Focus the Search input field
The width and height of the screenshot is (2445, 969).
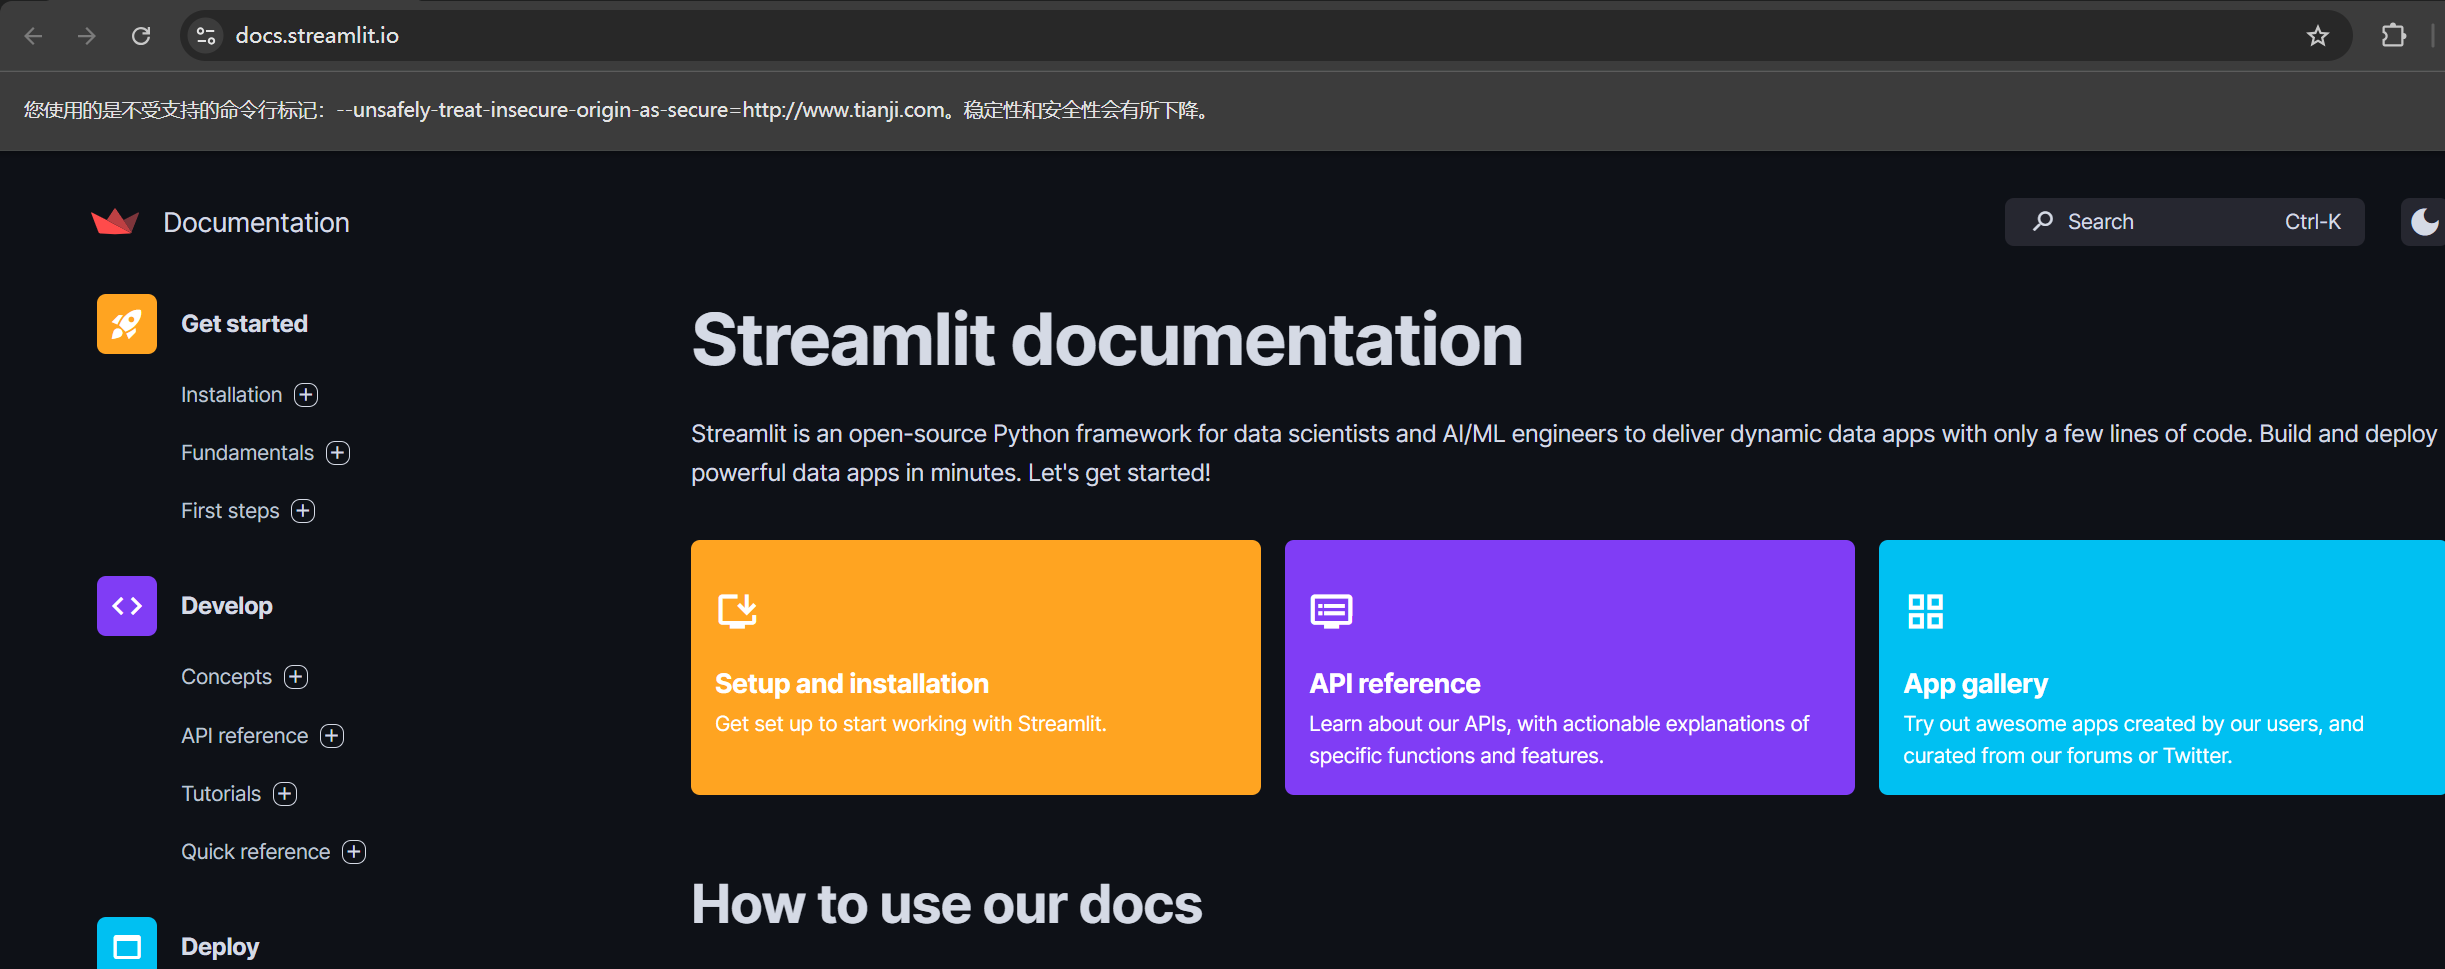(x=2185, y=221)
